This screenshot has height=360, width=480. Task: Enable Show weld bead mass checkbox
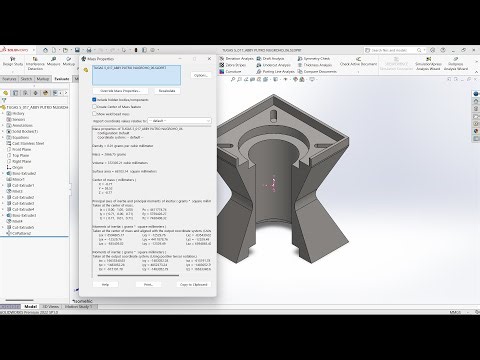click(x=94, y=114)
